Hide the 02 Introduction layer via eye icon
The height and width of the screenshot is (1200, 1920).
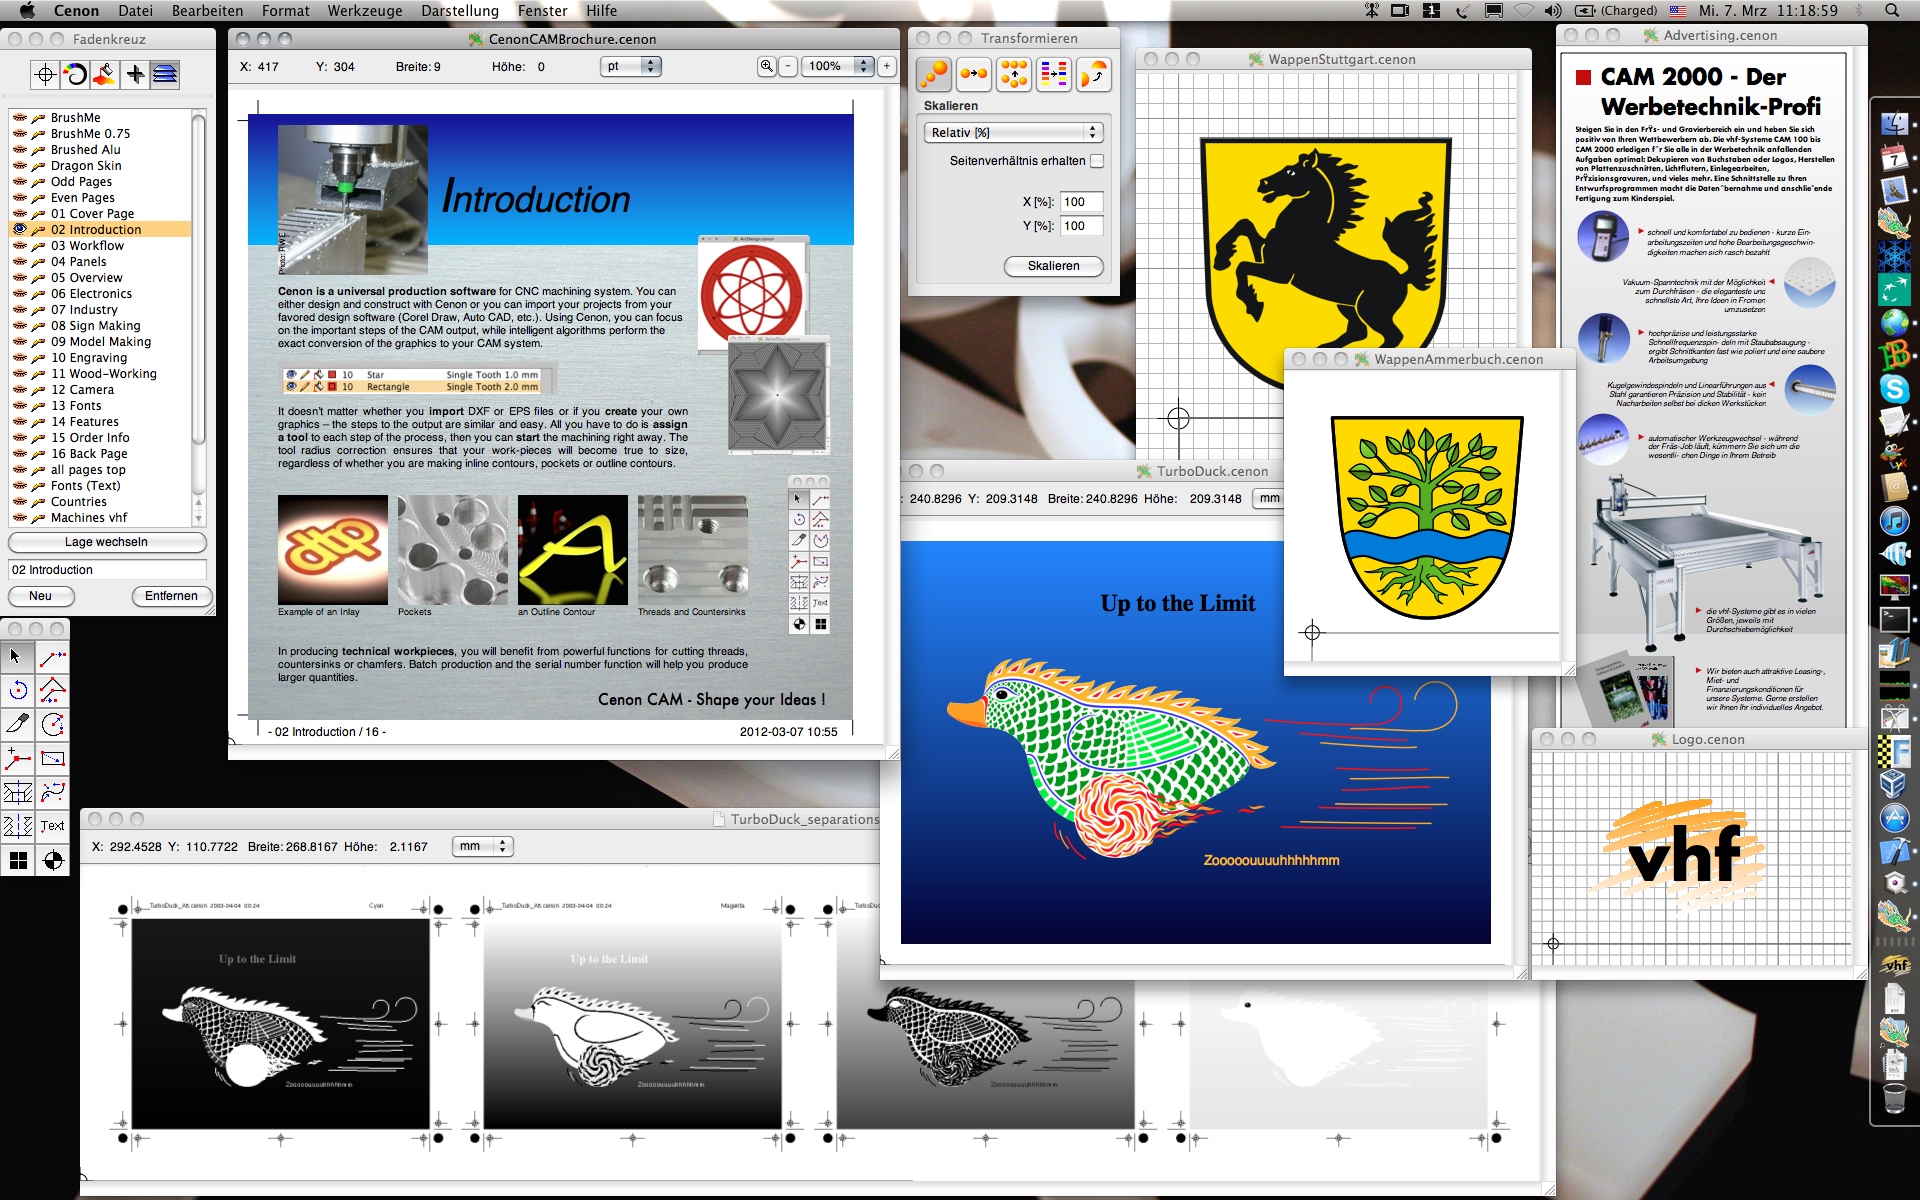pos(19,229)
